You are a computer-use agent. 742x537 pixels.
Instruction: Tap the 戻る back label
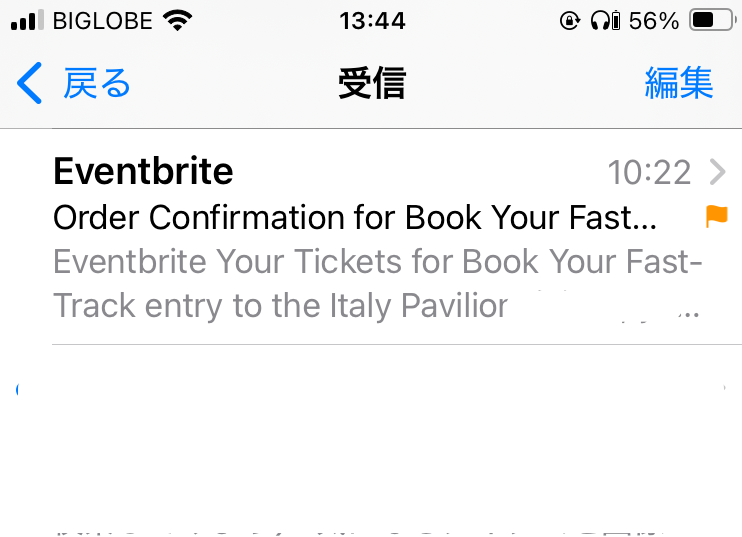click(97, 83)
